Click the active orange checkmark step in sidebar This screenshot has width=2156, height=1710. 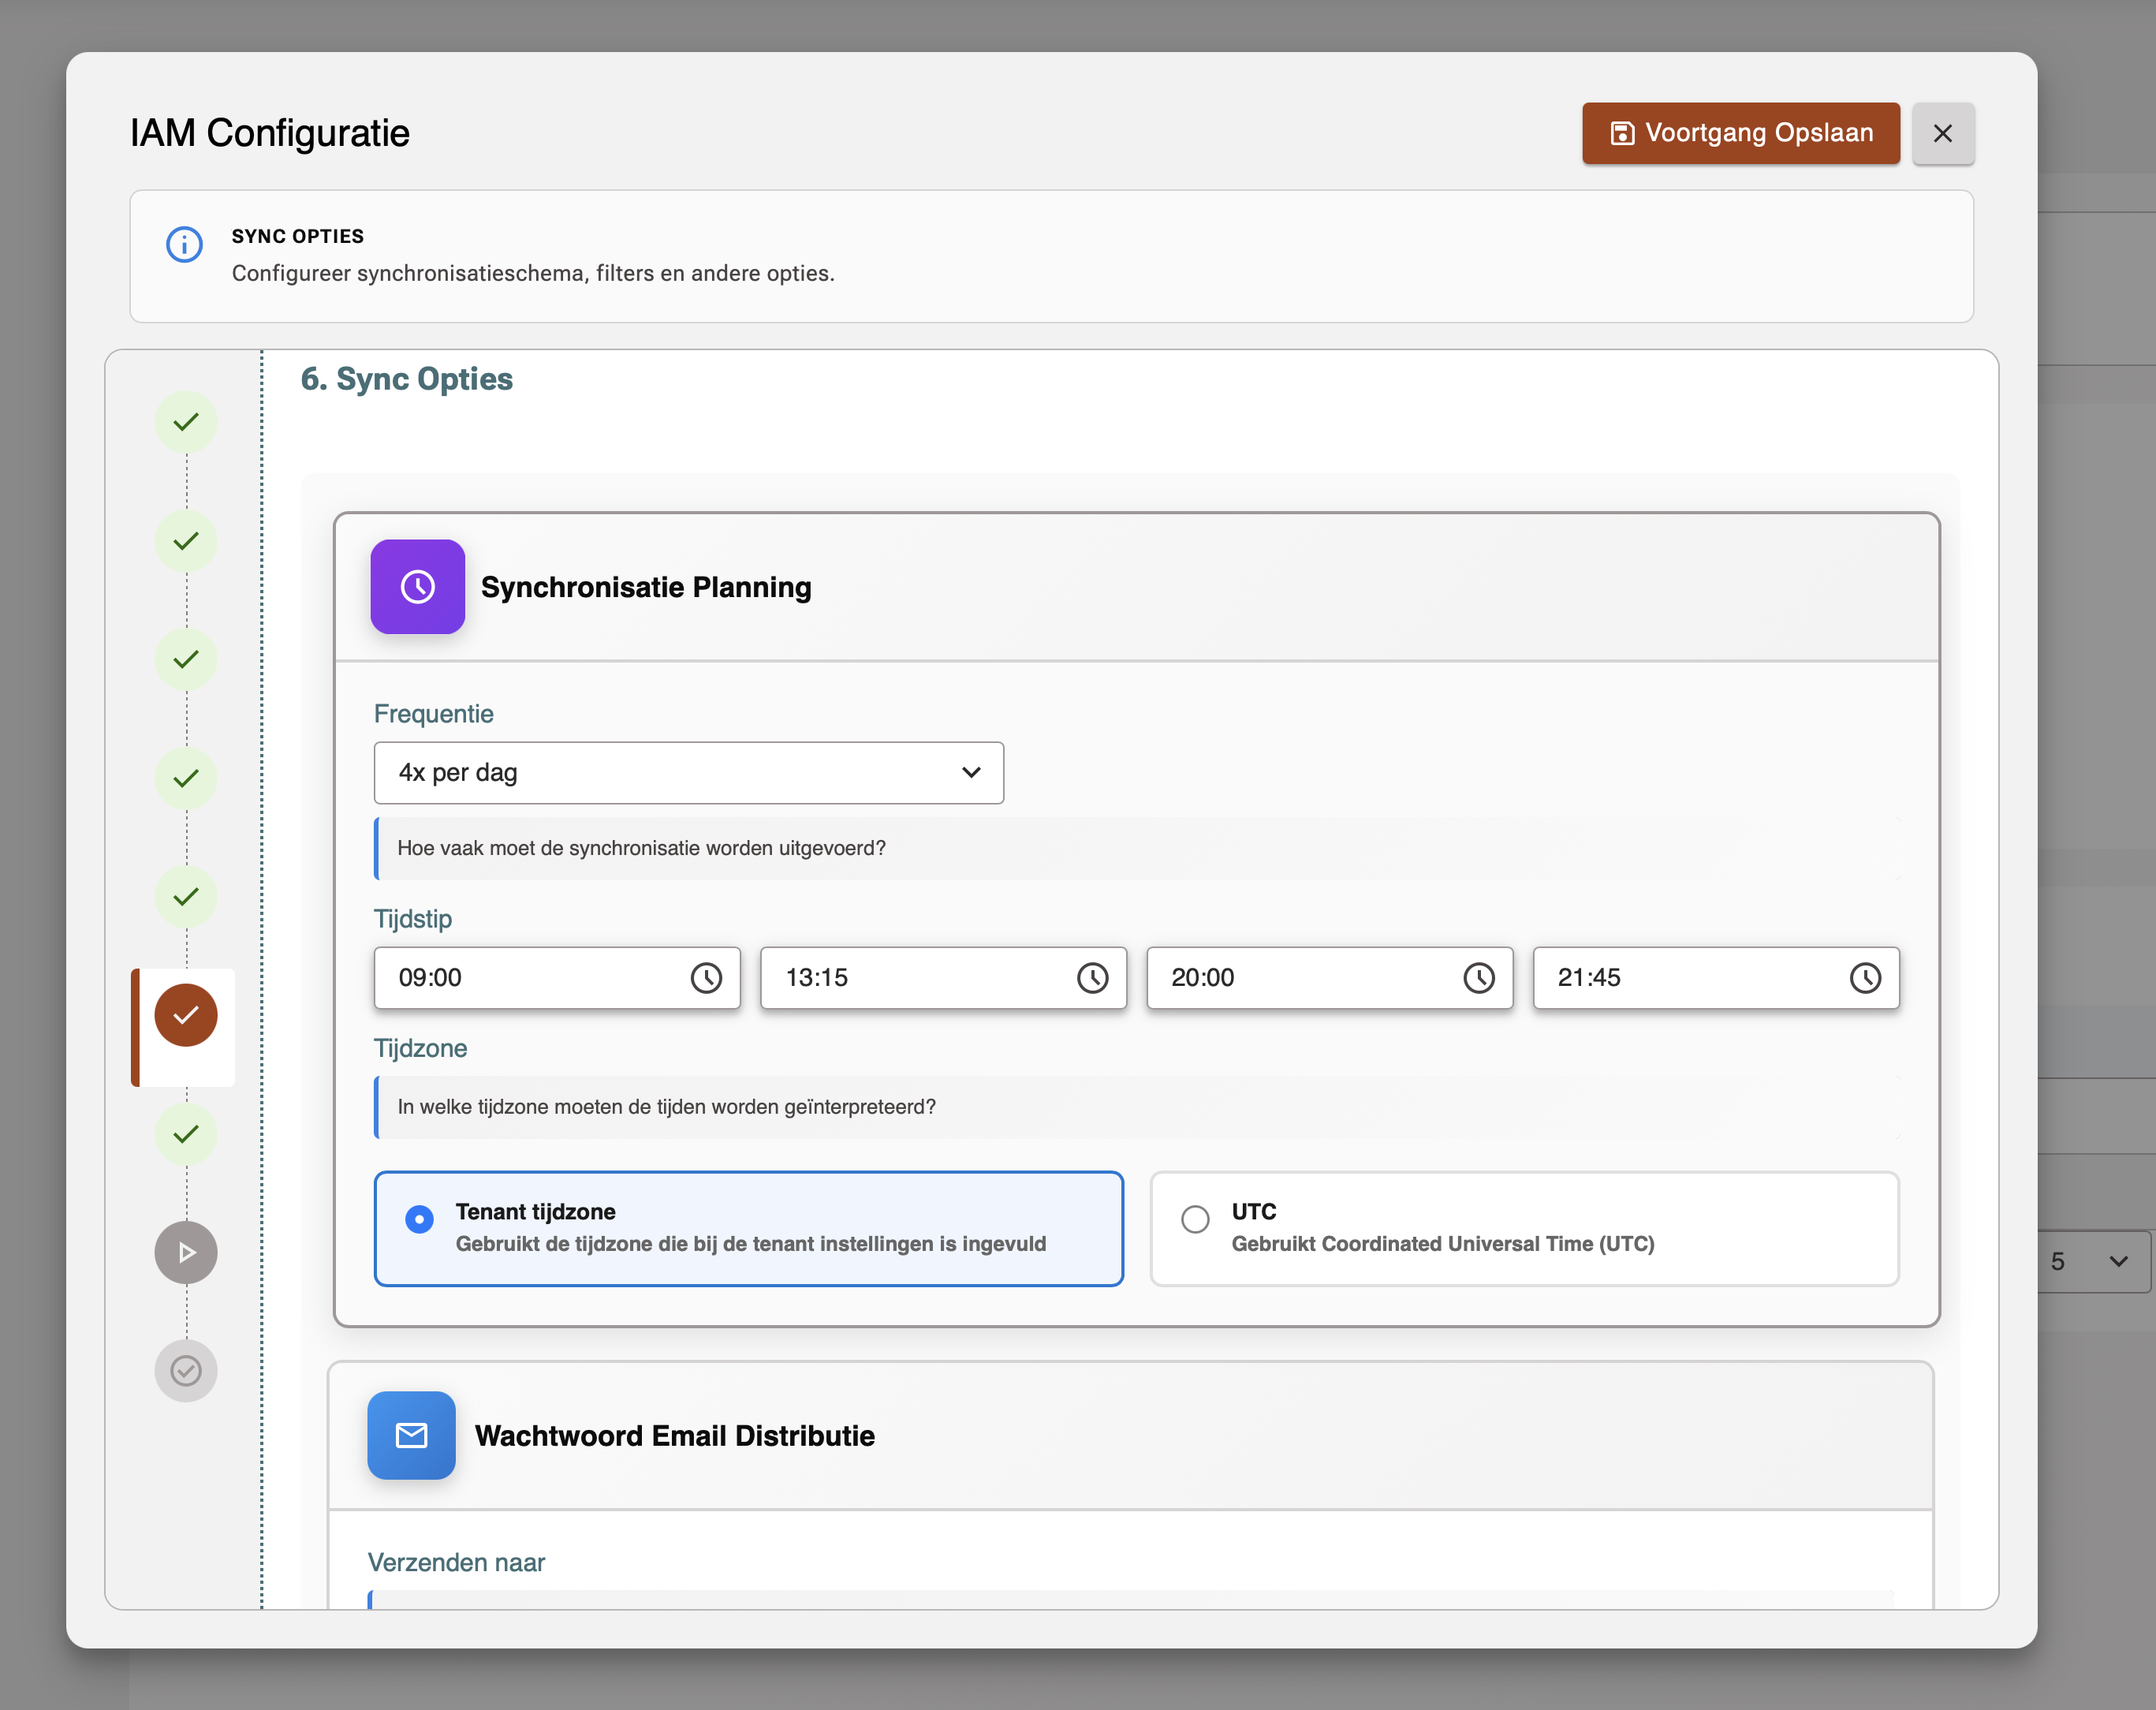pyautogui.click(x=185, y=1014)
